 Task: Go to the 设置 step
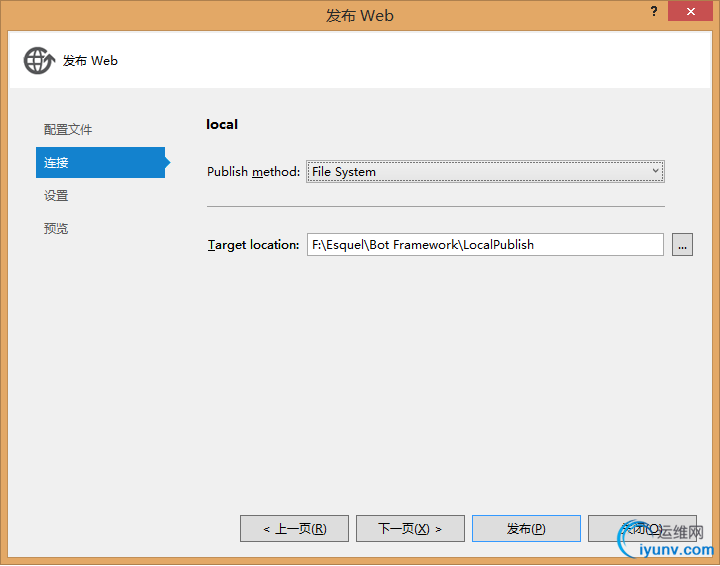coord(56,196)
